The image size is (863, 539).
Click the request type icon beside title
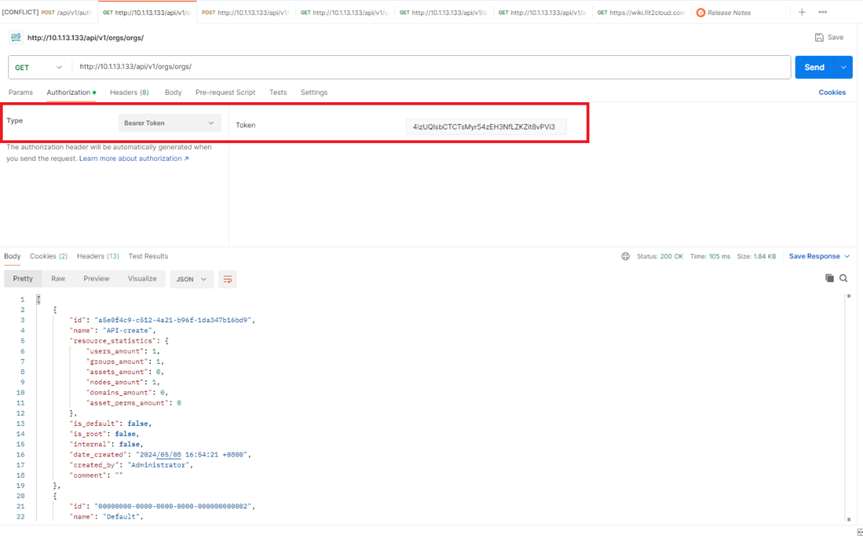pyautogui.click(x=15, y=38)
